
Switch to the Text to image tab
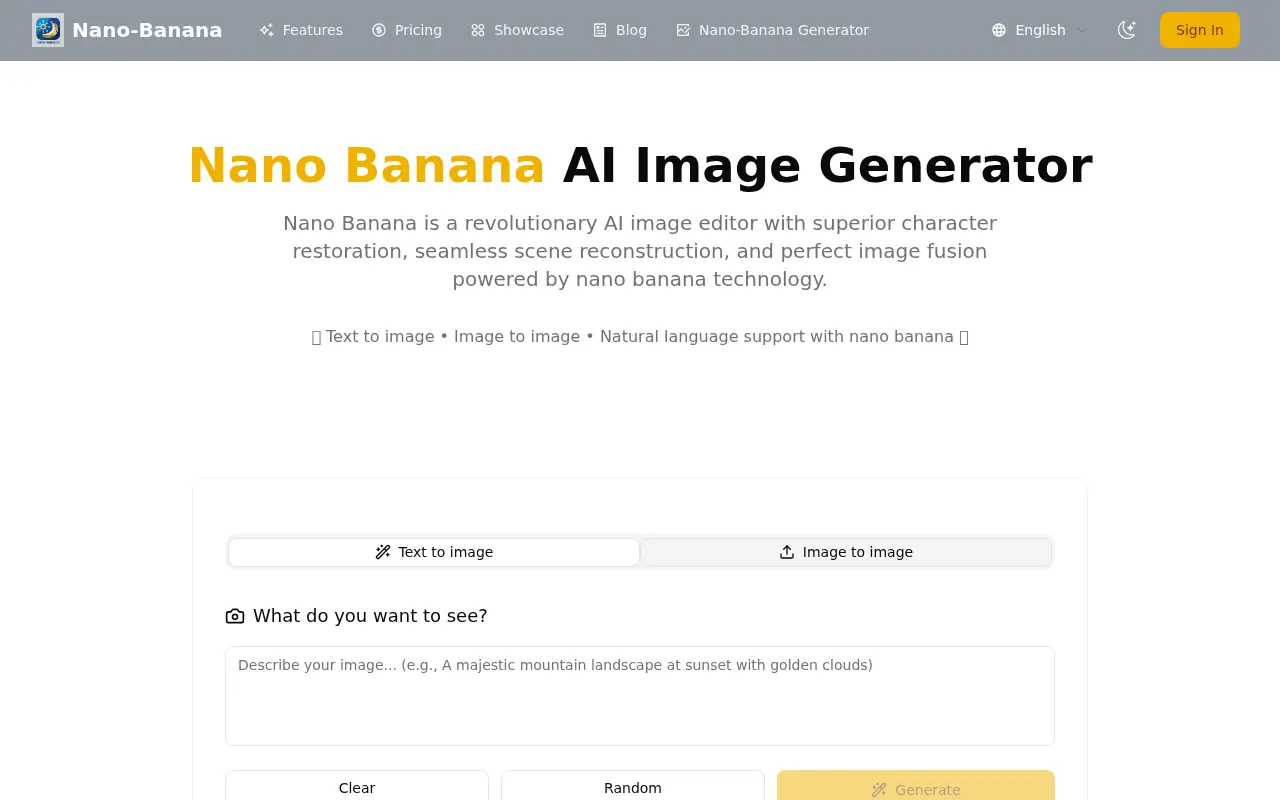coord(434,552)
